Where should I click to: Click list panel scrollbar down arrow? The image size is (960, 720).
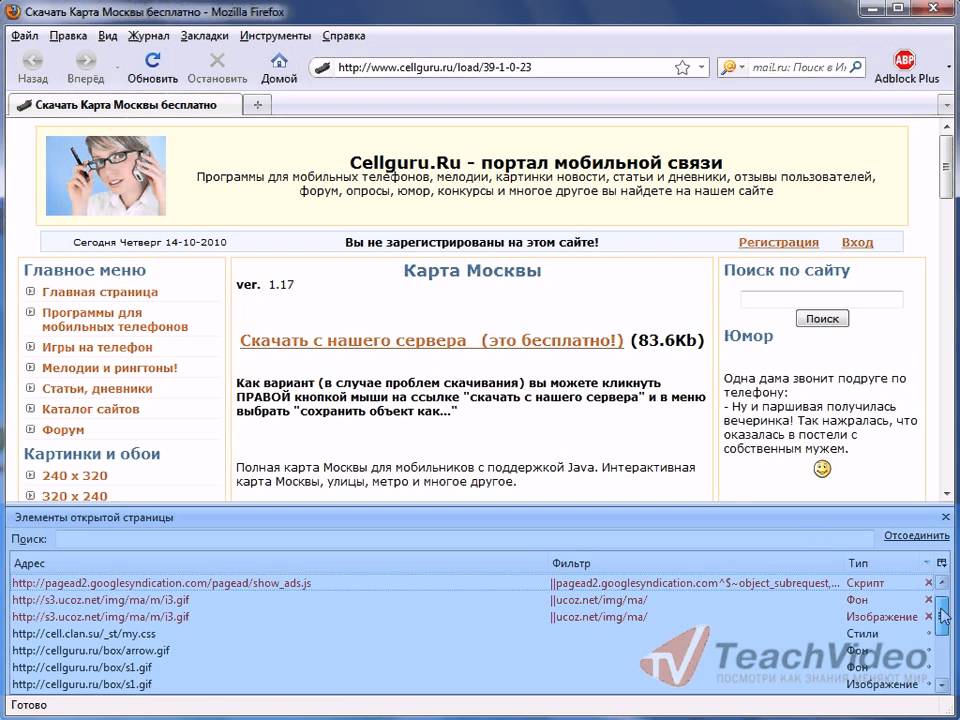pyautogui.click(x=942, y=685)
